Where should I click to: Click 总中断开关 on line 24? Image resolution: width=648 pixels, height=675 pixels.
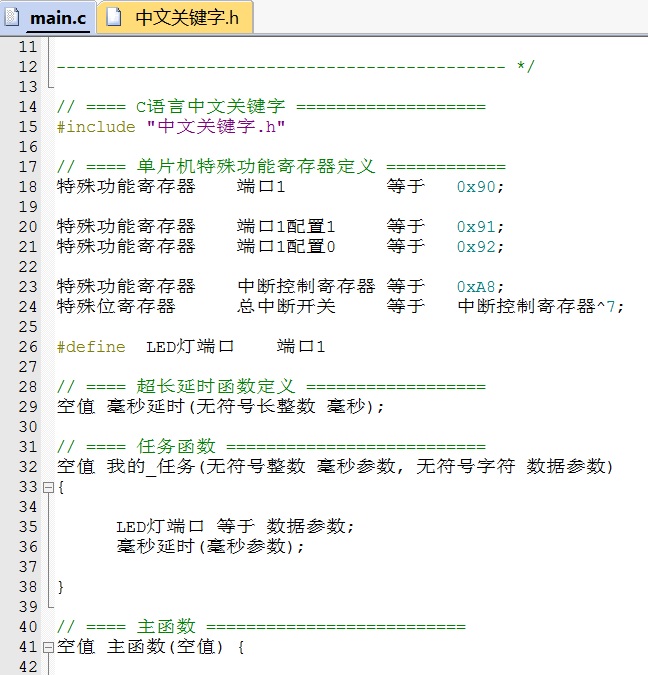pyautogui.click(x=286, y=307)
